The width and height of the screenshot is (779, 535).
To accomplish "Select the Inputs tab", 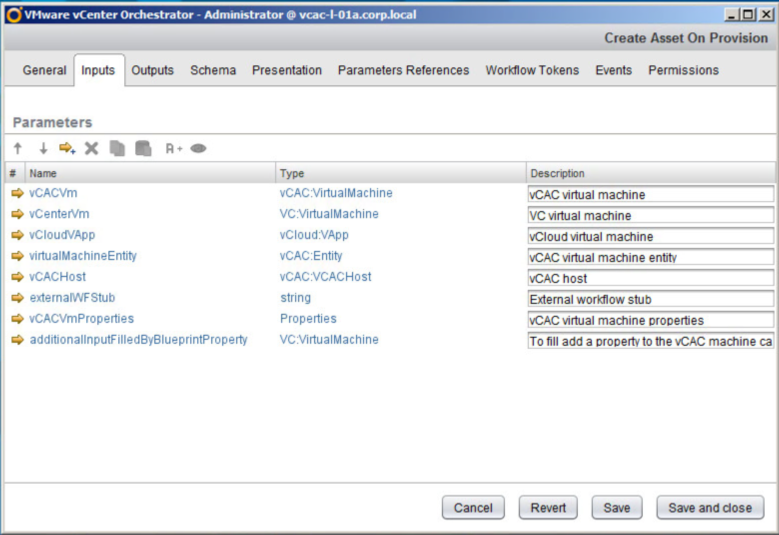I will point(98,70).
